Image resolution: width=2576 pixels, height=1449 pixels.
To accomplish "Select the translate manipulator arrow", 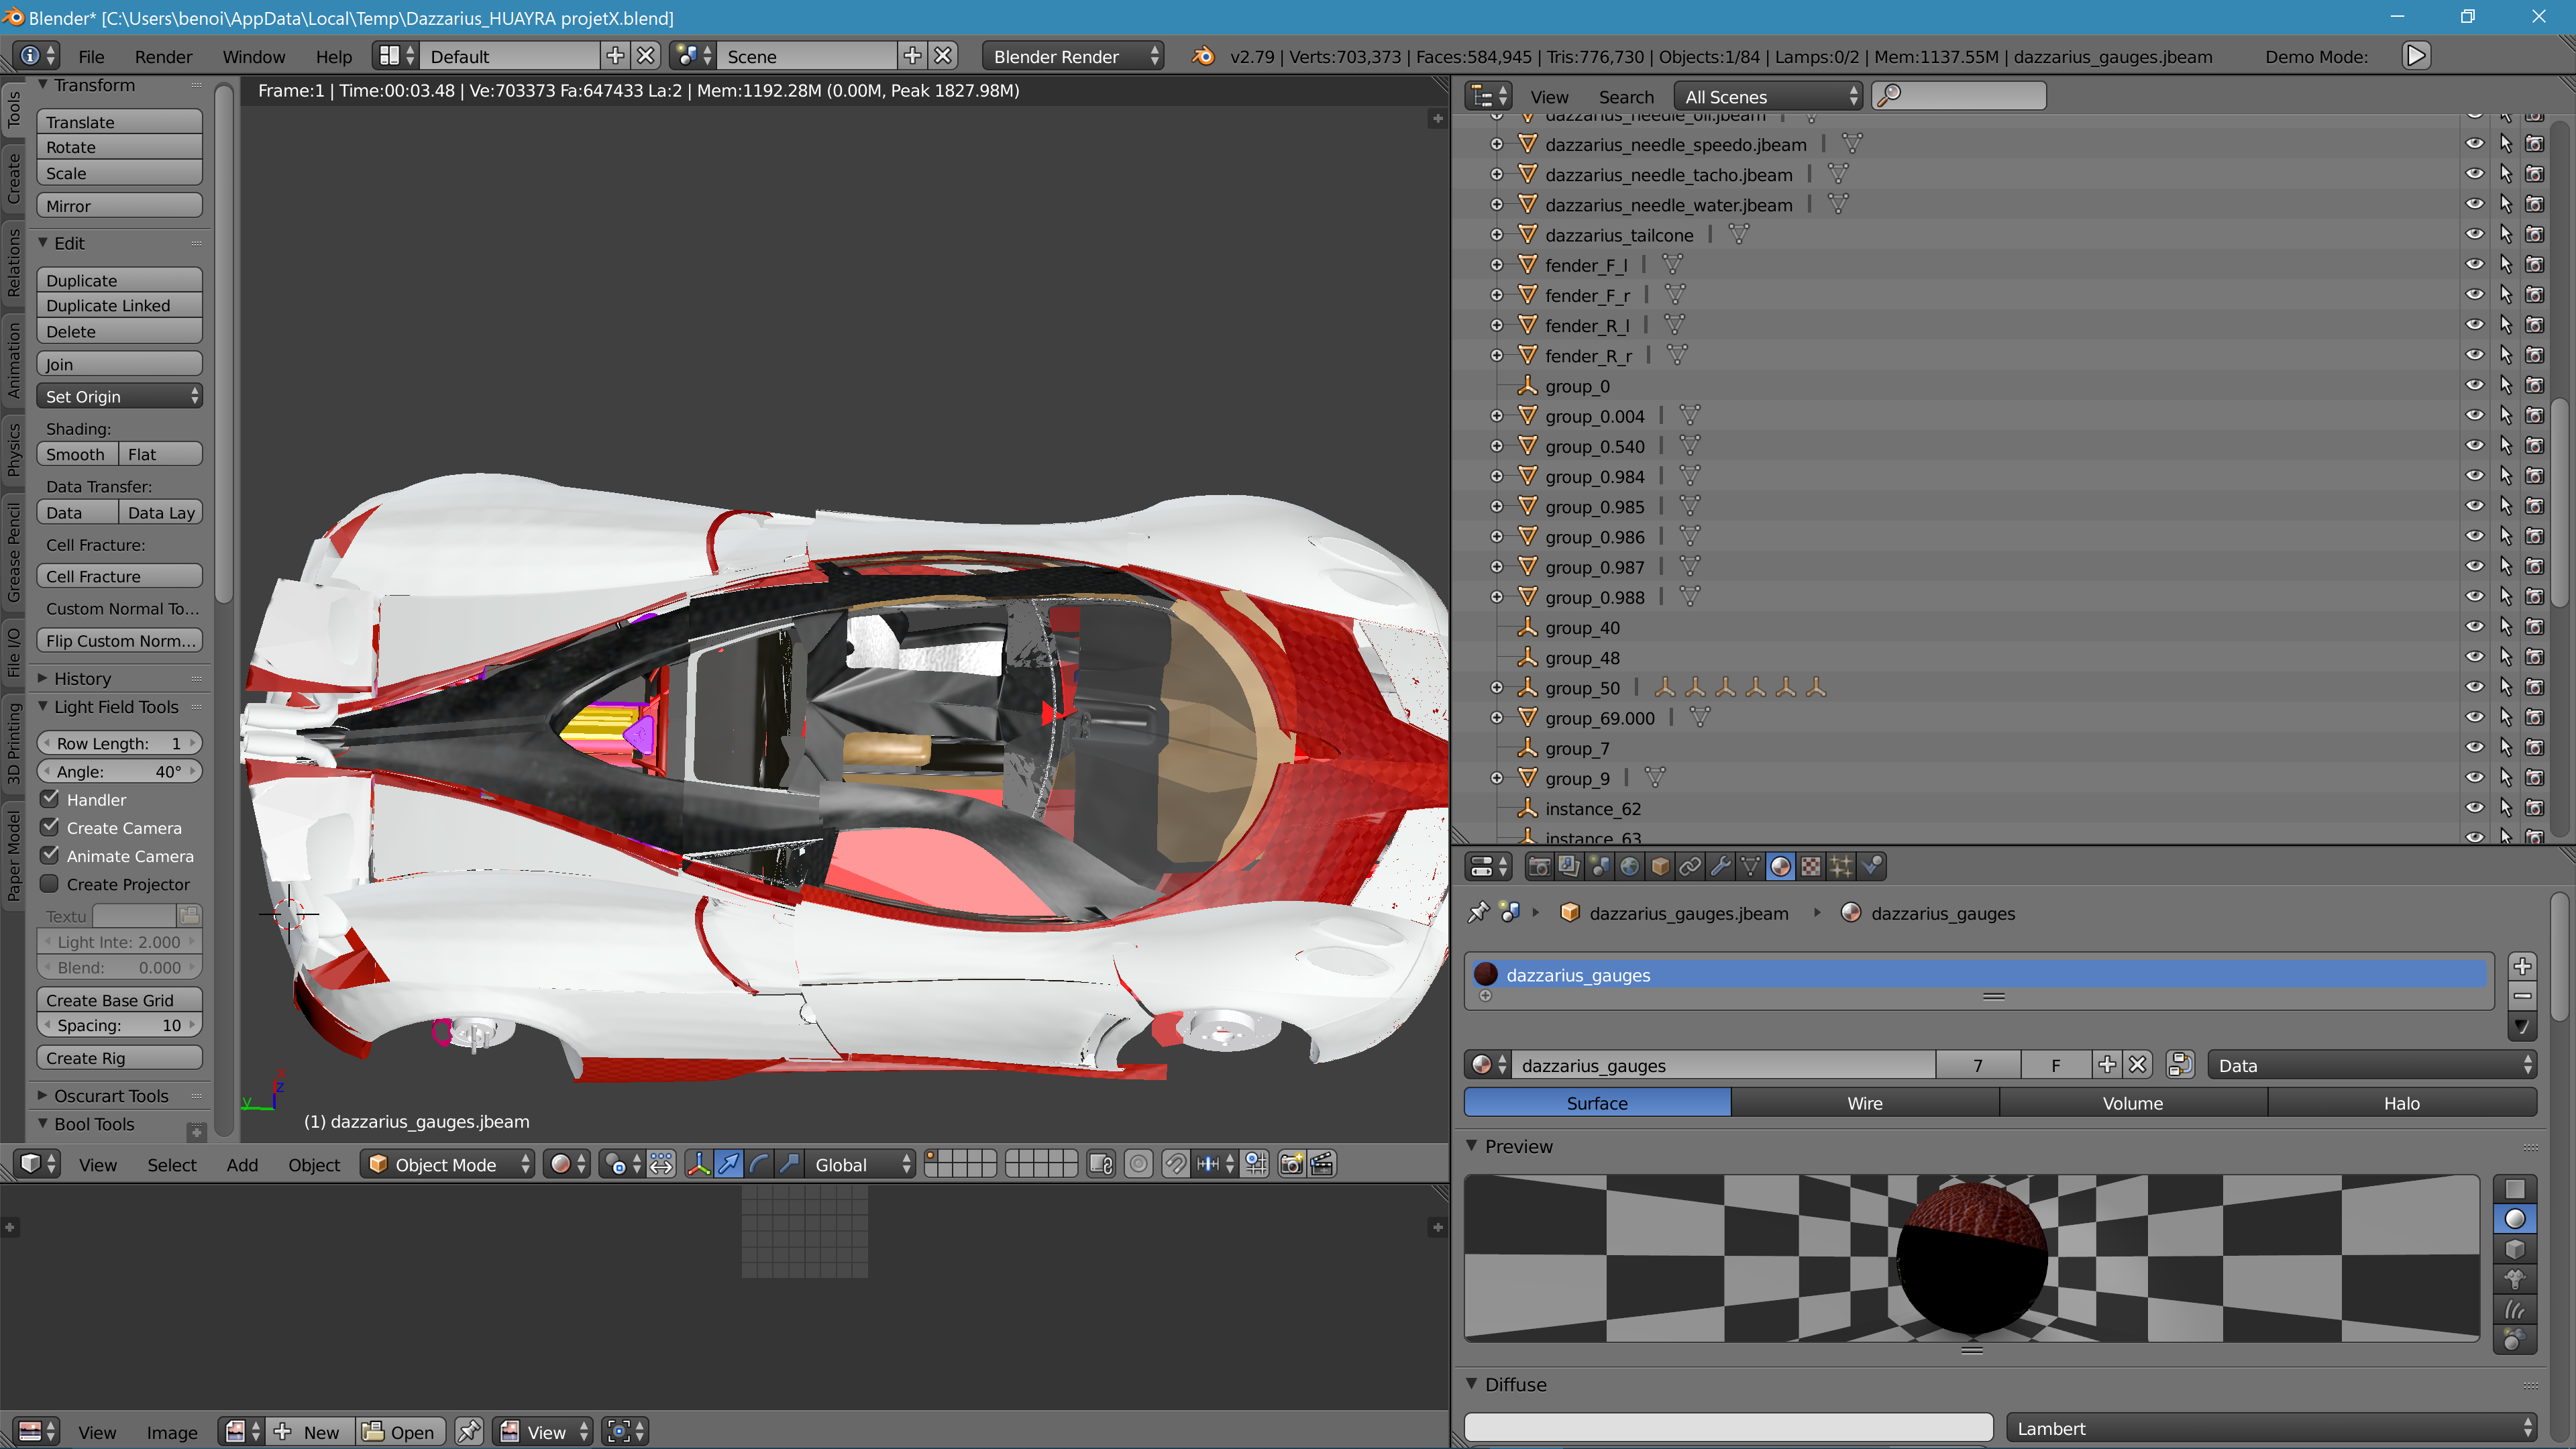I will click(x=729, y=1164).
